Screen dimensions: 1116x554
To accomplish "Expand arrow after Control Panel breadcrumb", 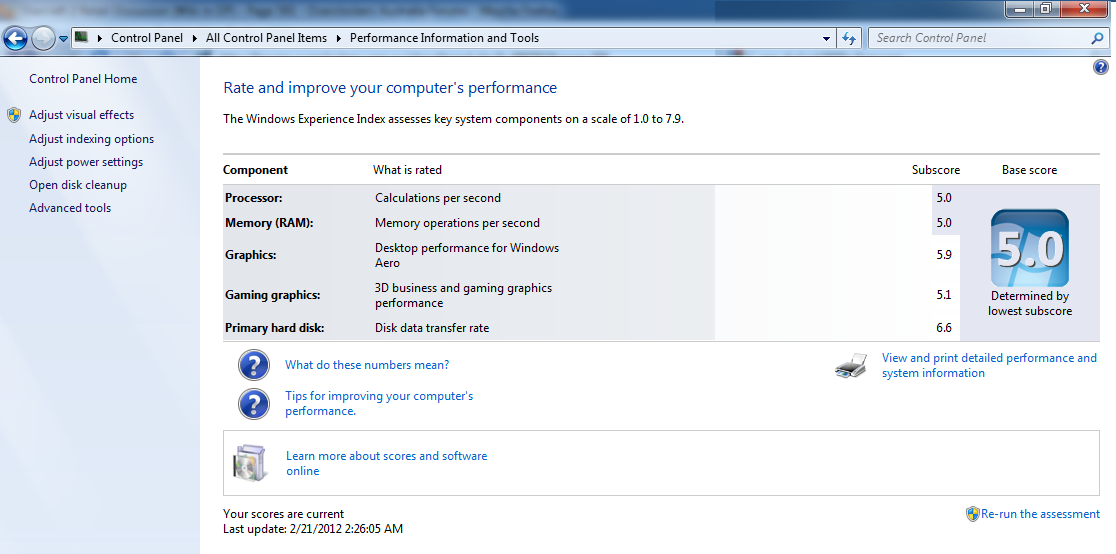I will 194,38.
